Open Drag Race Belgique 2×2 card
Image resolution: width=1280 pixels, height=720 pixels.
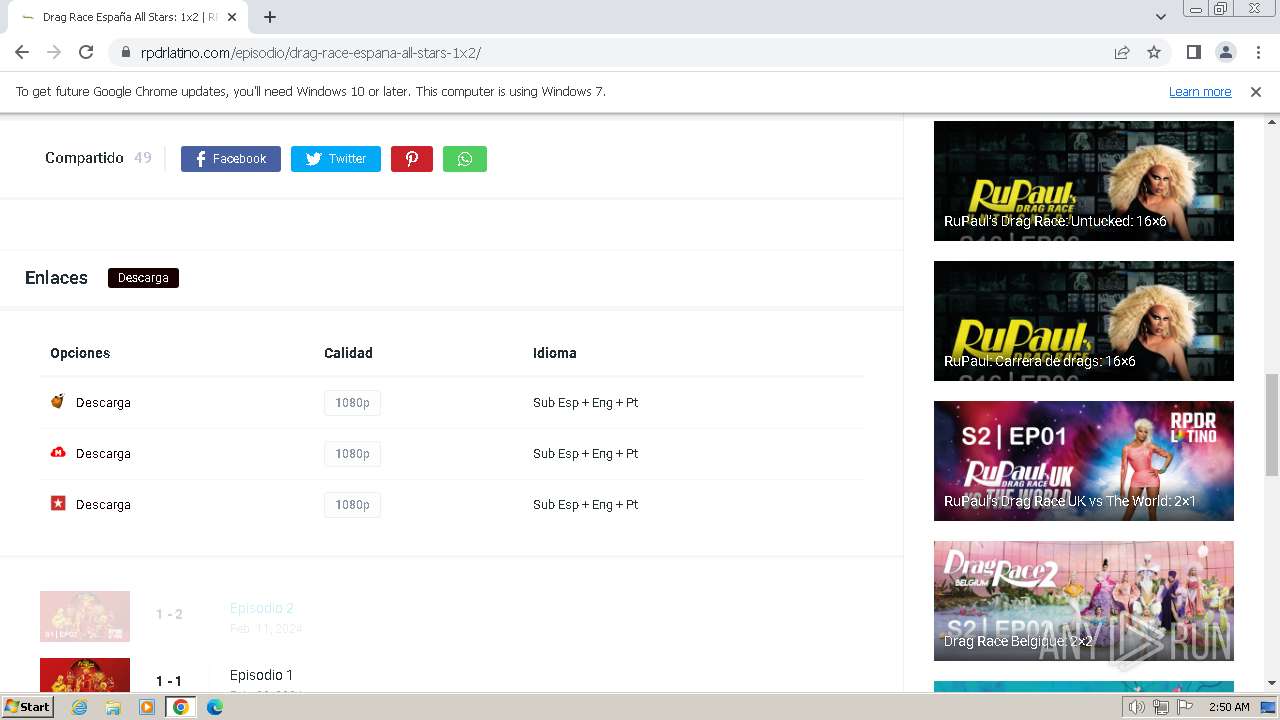coord(1084,601)
